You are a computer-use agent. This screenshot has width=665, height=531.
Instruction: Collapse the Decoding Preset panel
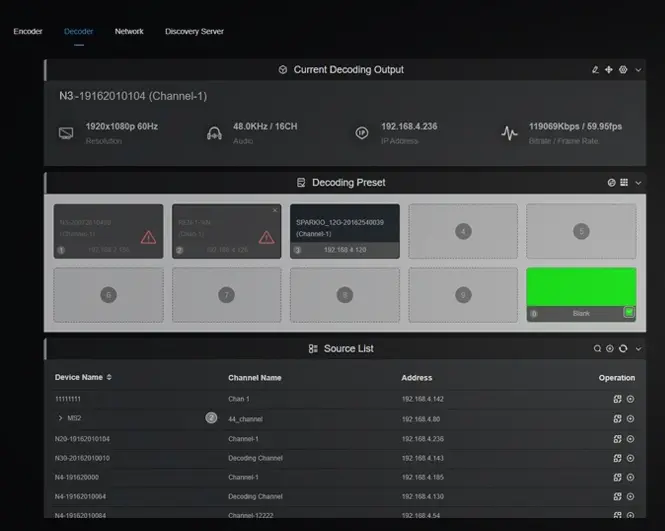point(638,183)
